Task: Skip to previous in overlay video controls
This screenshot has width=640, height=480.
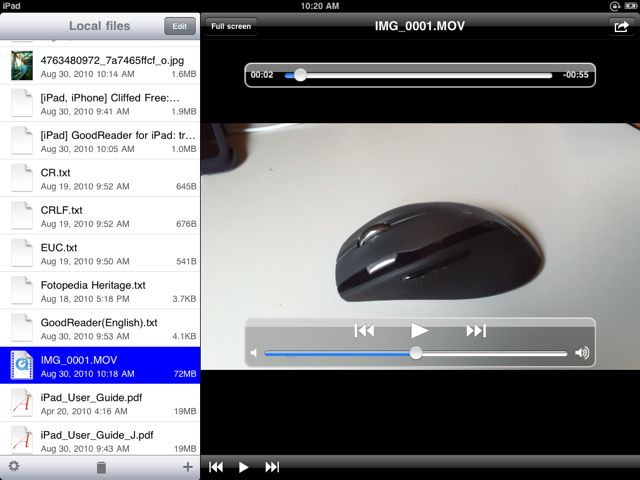Action: 364,330
